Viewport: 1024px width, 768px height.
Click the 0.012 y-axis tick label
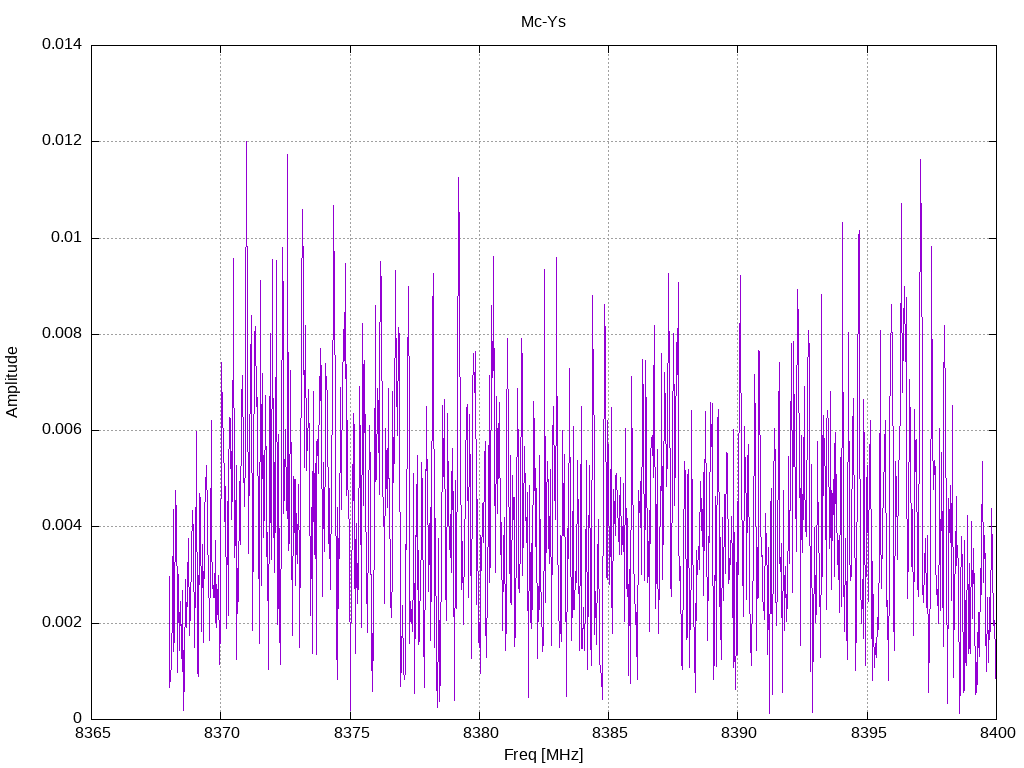click(62, 140)
